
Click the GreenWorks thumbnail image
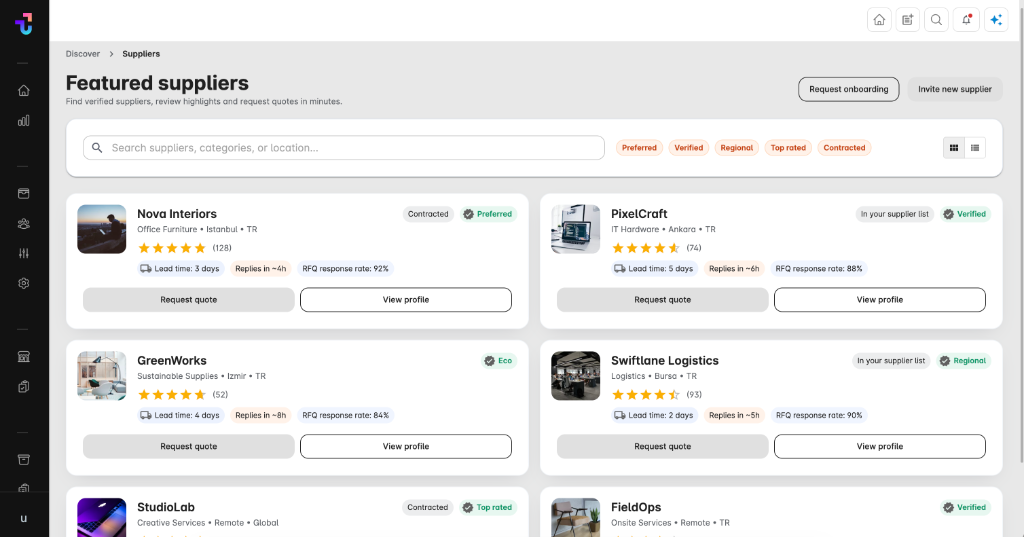(x=102, y=376)
